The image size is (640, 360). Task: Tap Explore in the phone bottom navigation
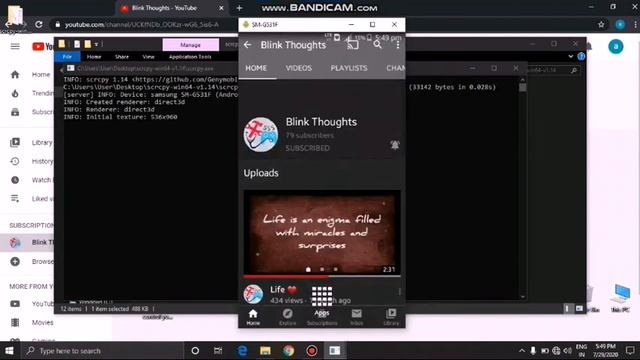click(287, 317)
